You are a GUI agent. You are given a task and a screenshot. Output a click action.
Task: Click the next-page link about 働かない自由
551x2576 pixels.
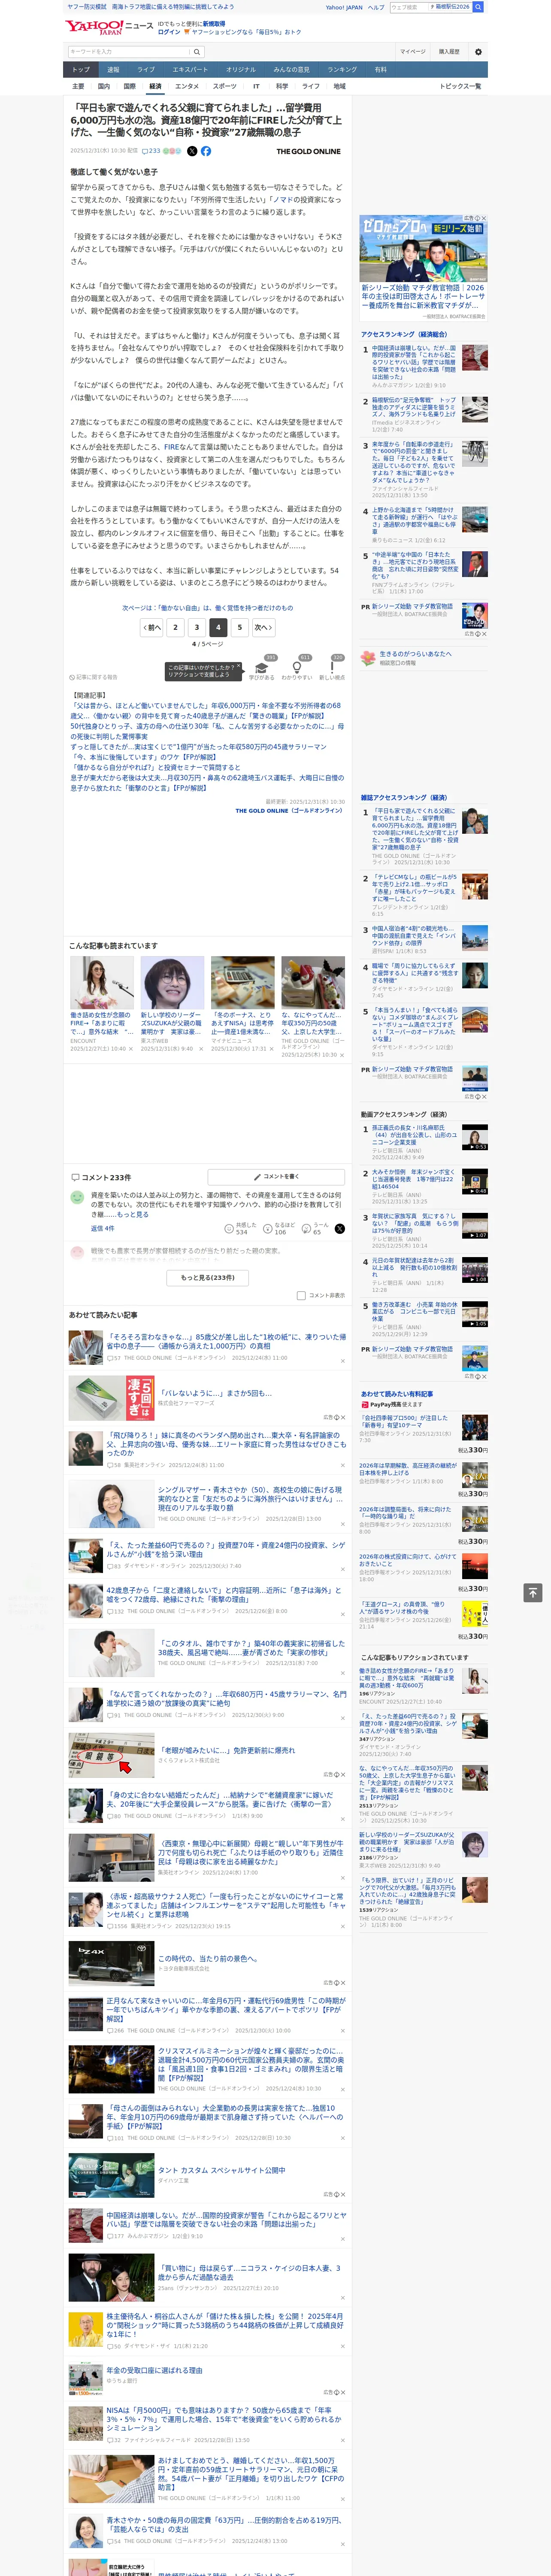[x=208, y=608]
